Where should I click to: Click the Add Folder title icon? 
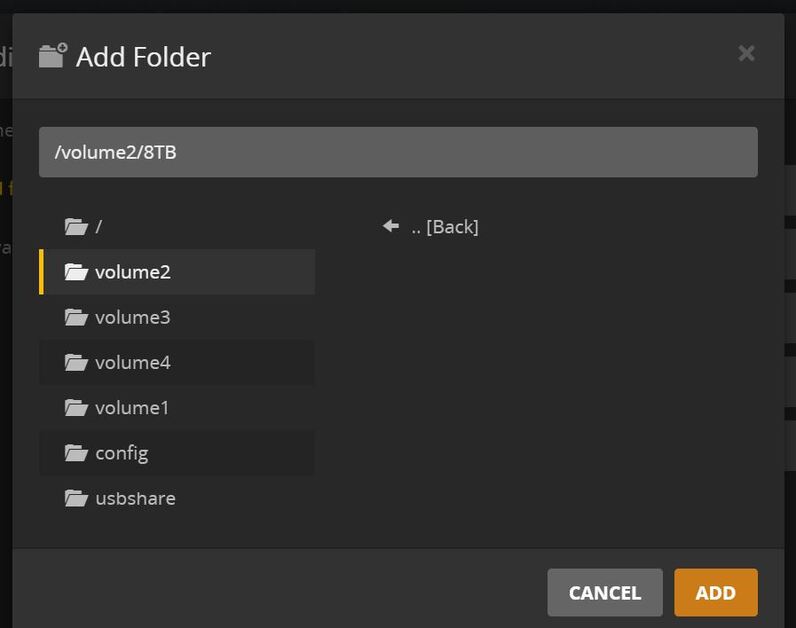52,55
